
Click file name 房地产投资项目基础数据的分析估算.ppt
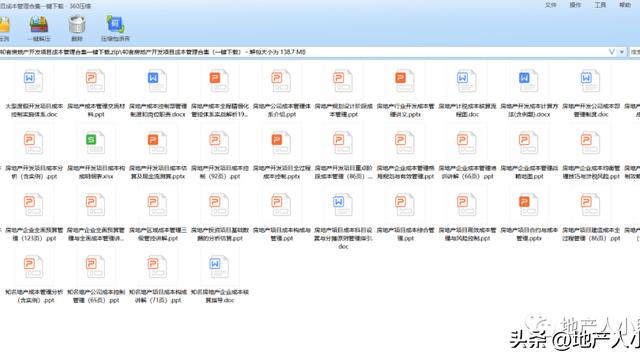point(220,234)
